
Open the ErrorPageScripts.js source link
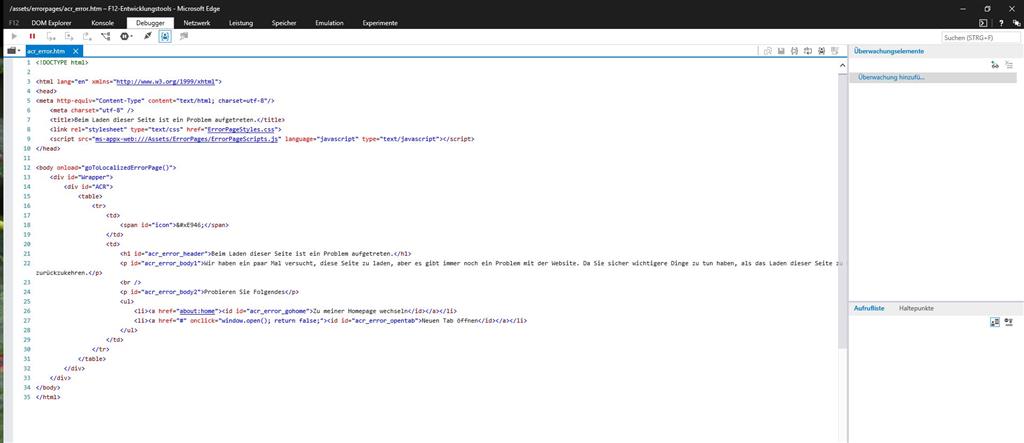point(187,139)
